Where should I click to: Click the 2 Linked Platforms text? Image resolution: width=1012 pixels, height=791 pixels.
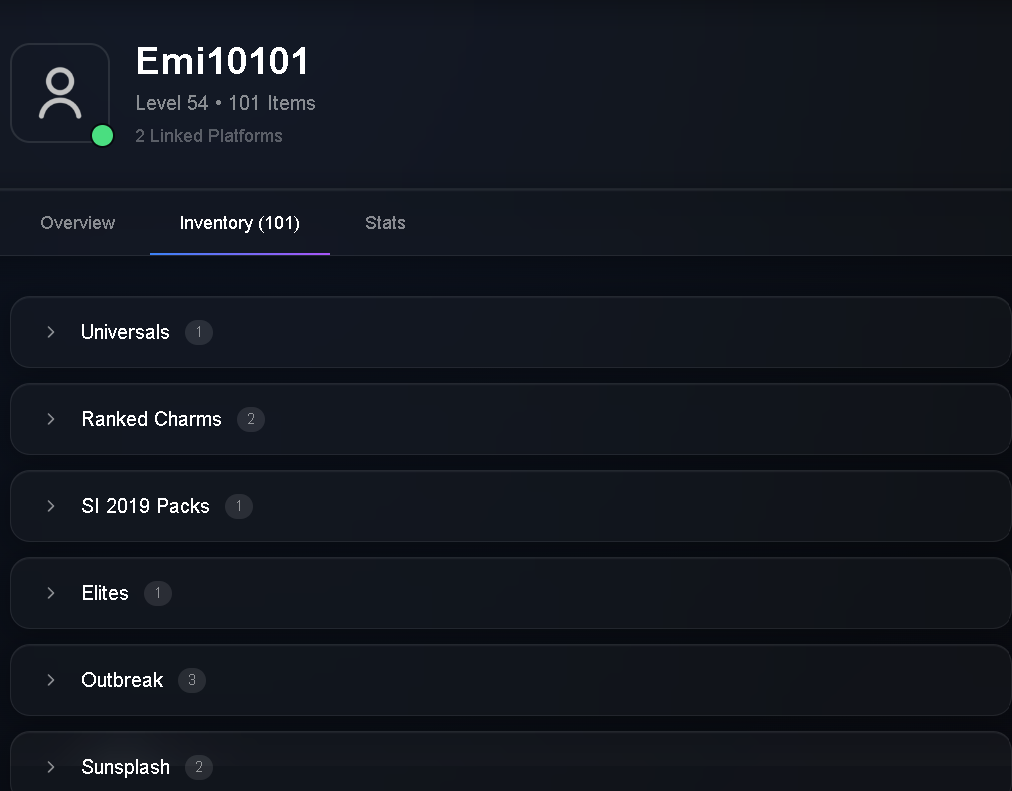(209, 135)
